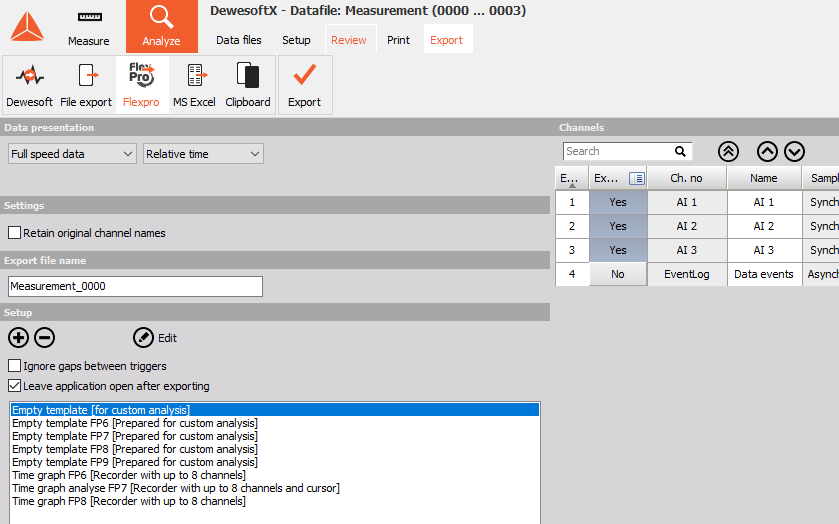Switch to Measure mode
Viewport: 839px width, 524px height.
[89, 28]
